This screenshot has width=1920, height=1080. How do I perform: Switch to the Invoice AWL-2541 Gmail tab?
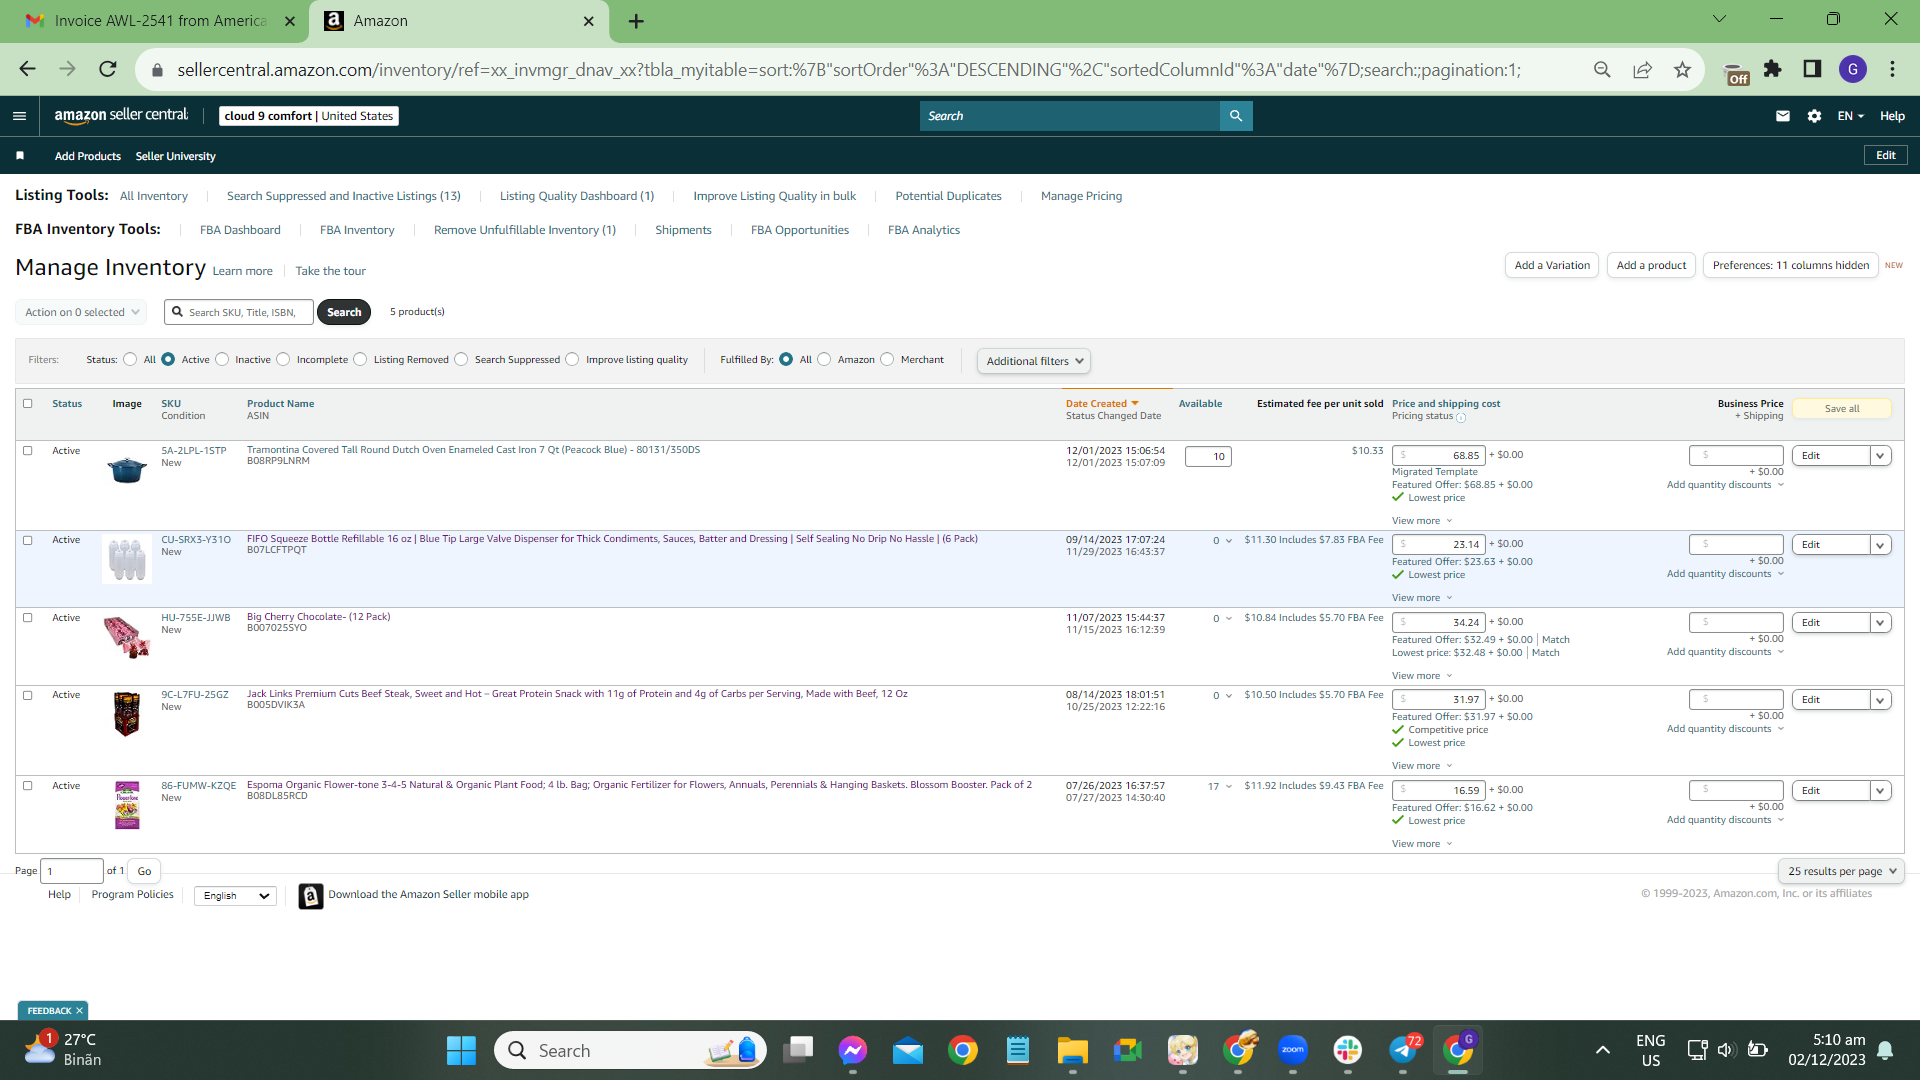tap(160, 21)
